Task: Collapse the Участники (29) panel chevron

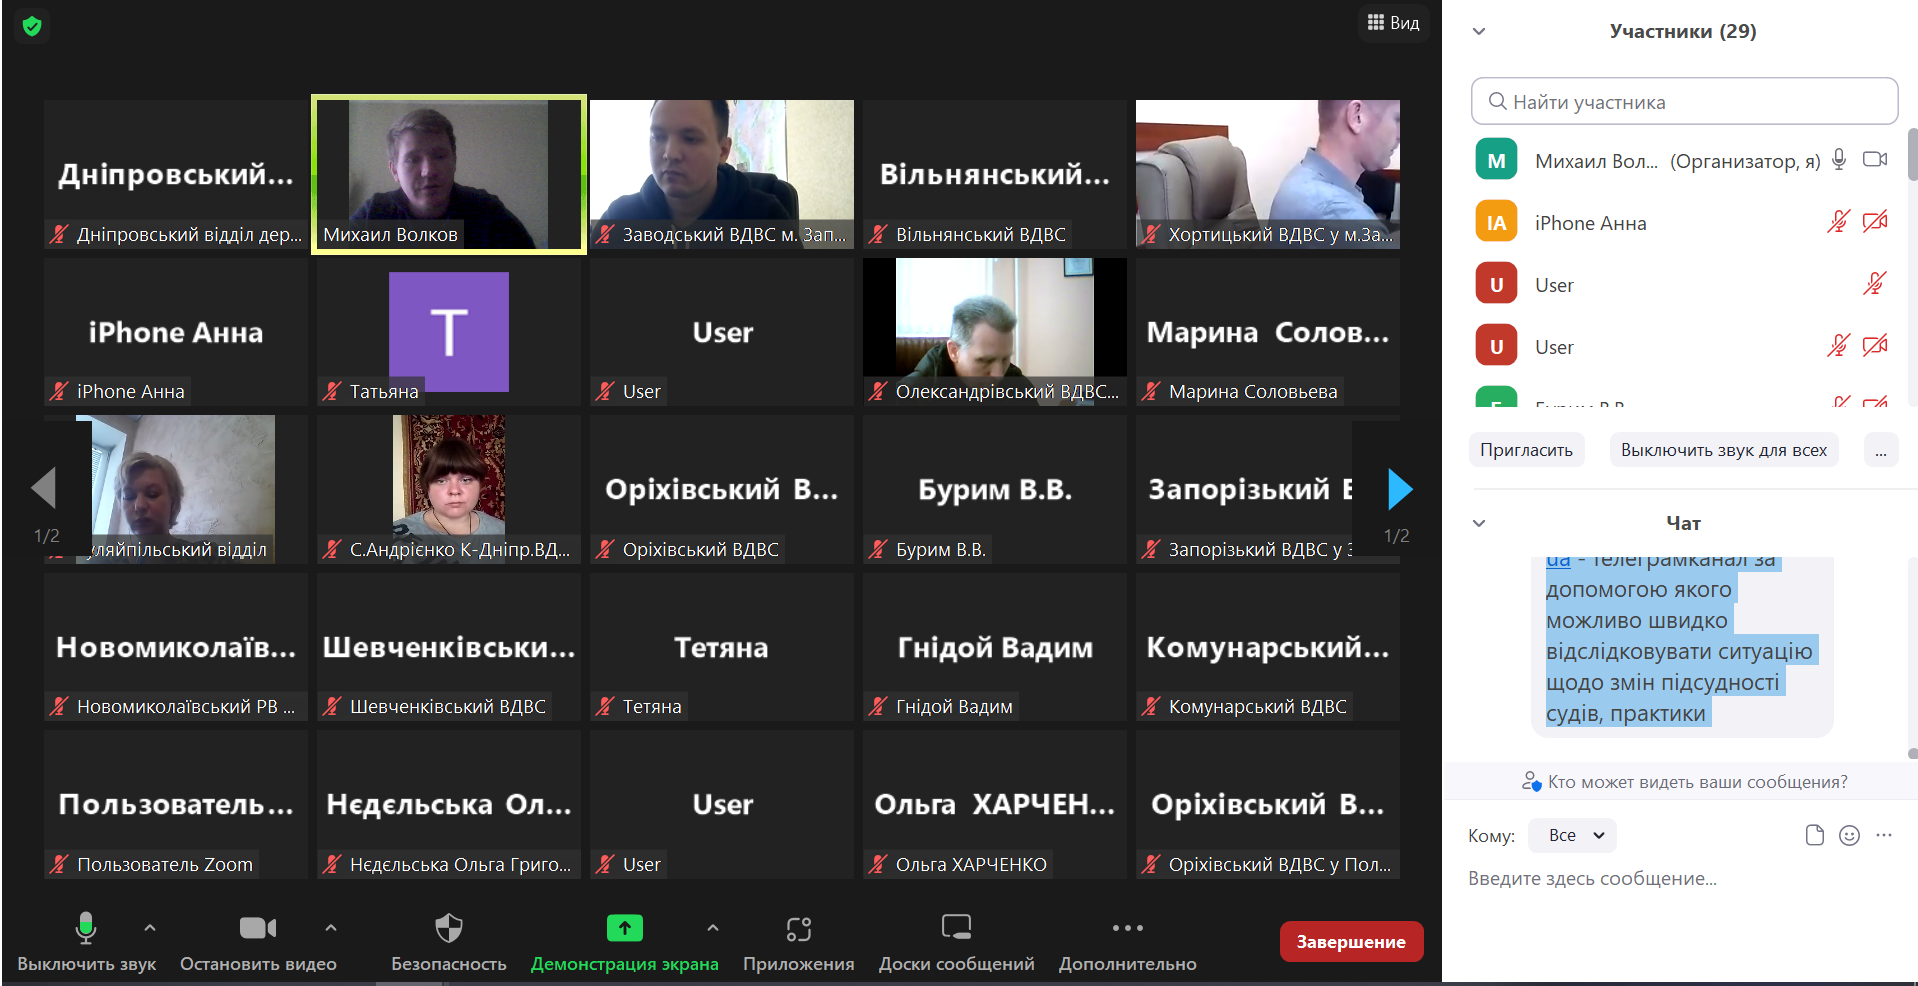Action: [x=1479, y=31]
